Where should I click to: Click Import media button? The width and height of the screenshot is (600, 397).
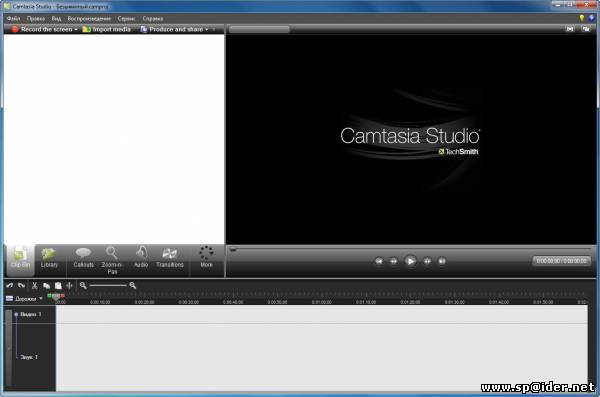pos(107,29)
